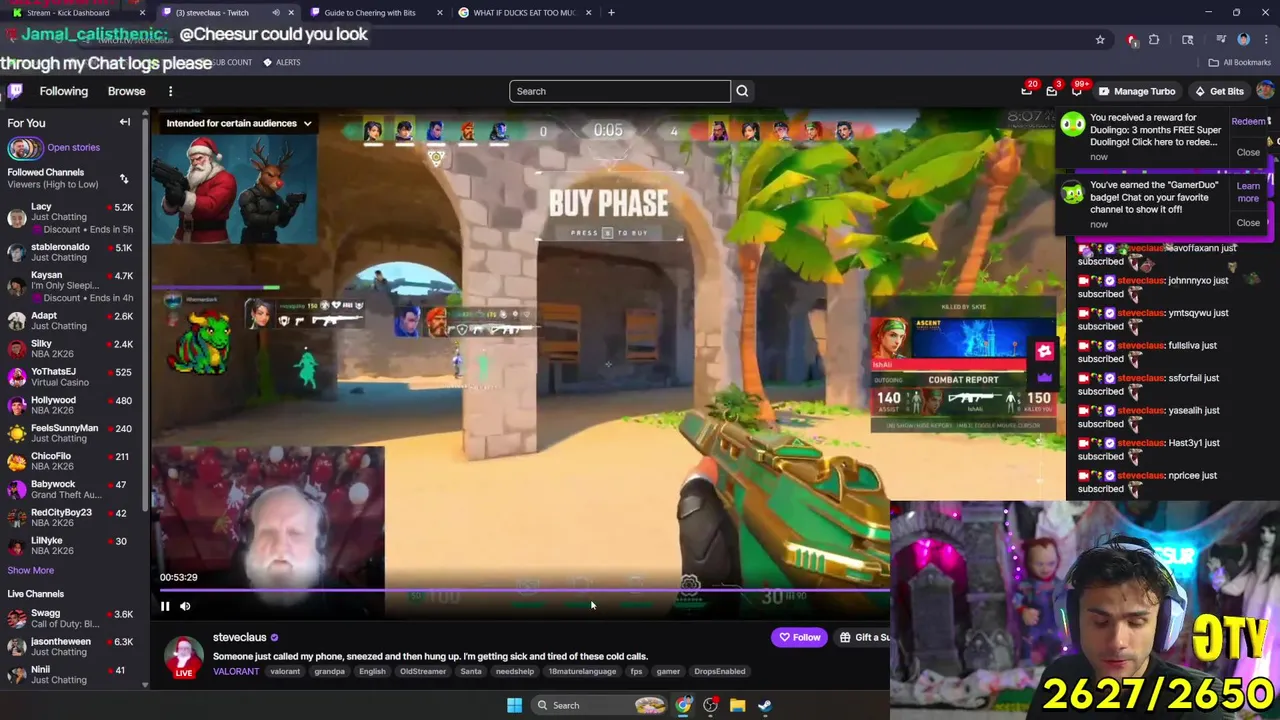Open the Following page
1280x720 pixels.
point(64,91)
